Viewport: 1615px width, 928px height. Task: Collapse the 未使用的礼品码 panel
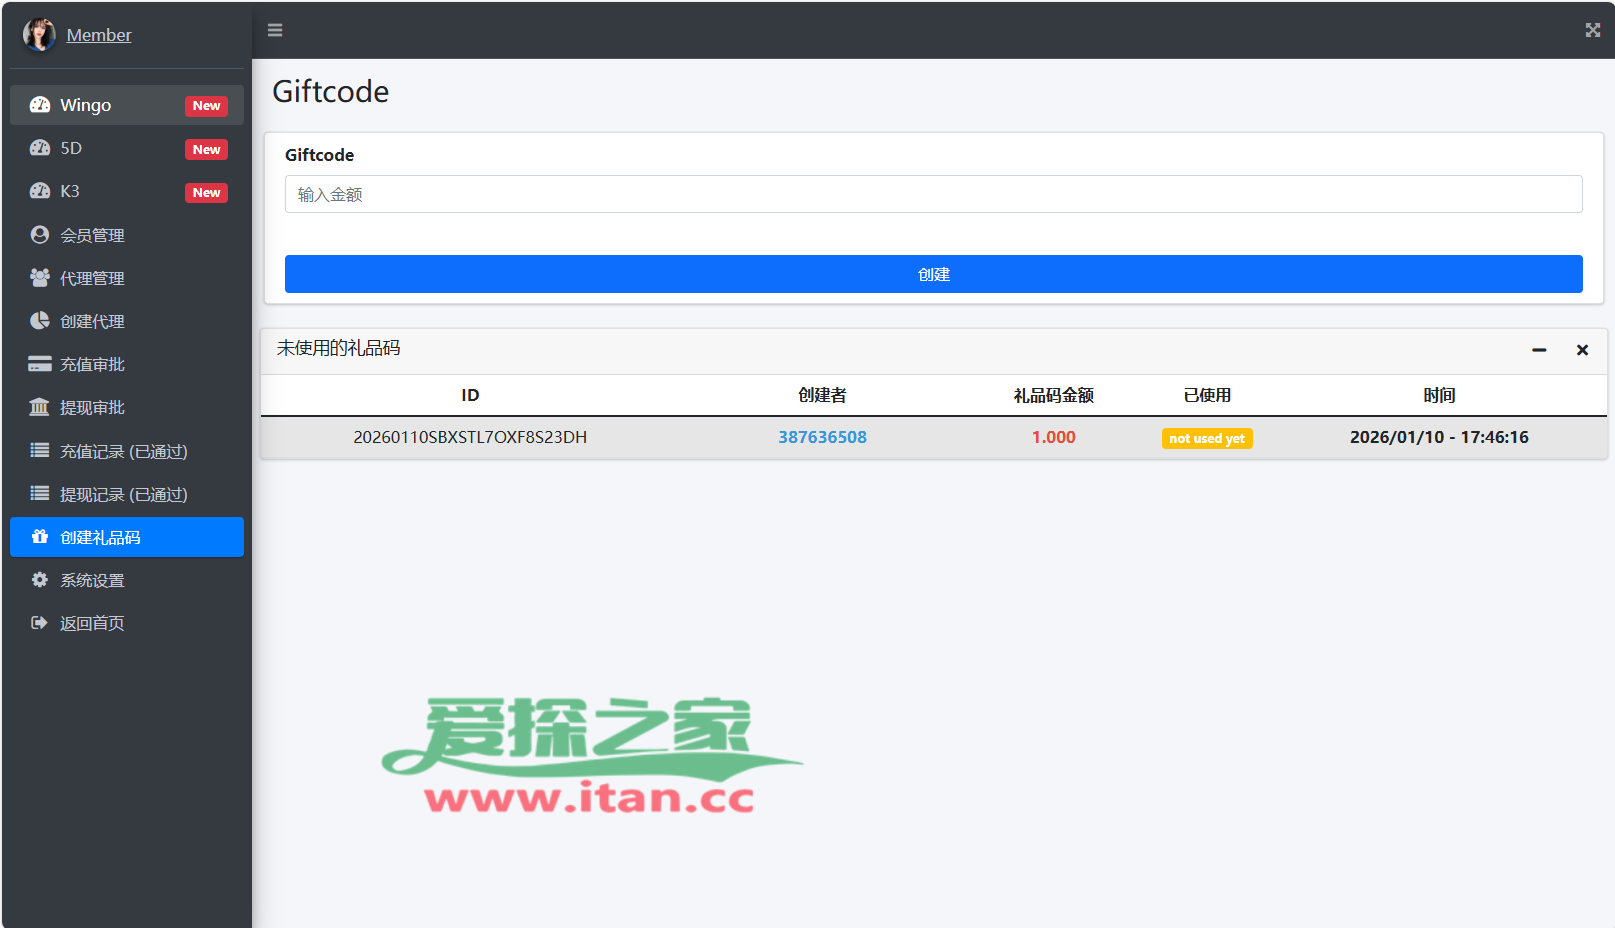(x=1539, y=350)
